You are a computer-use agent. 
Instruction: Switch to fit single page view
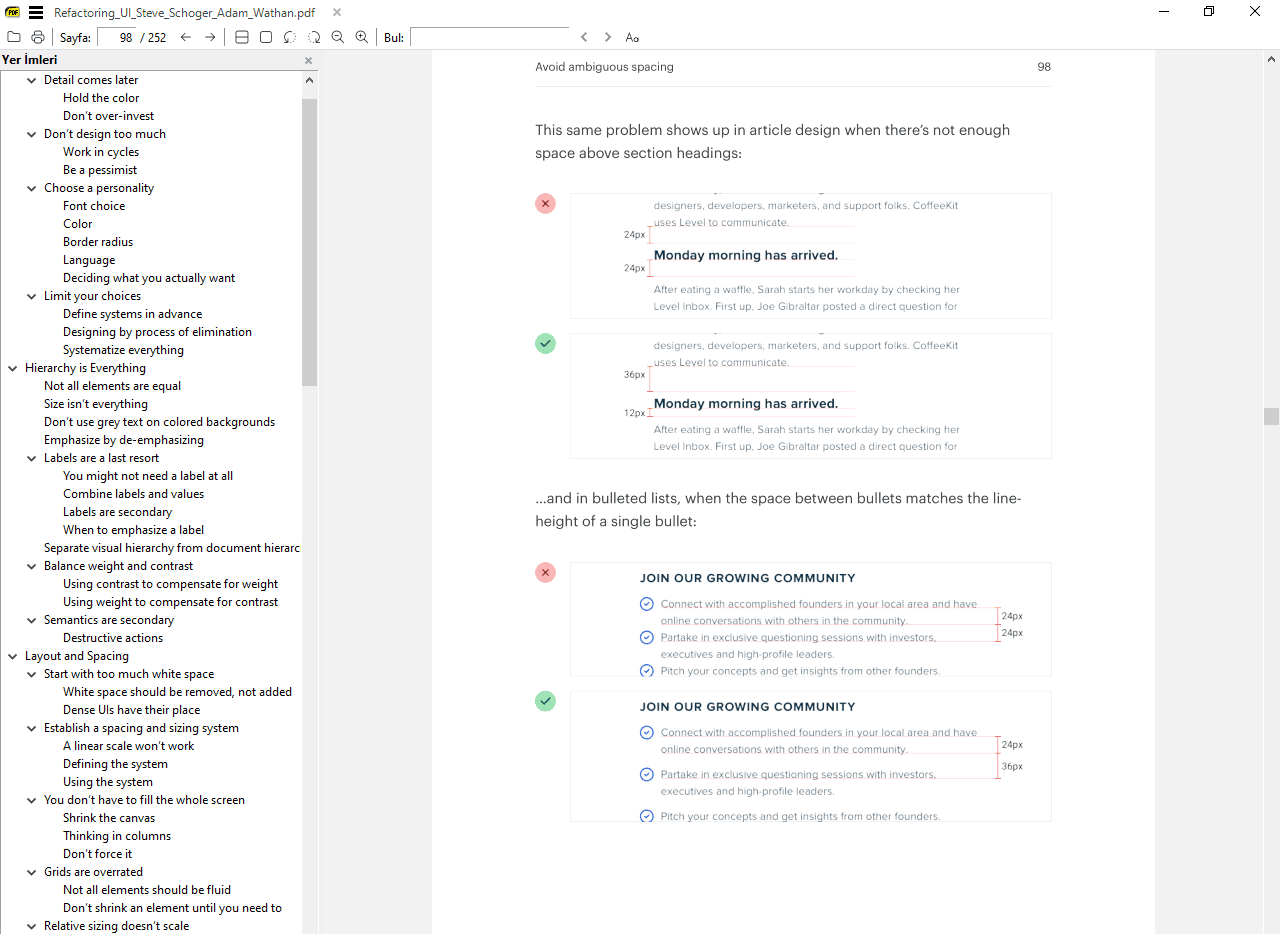[x=266, y=37]
